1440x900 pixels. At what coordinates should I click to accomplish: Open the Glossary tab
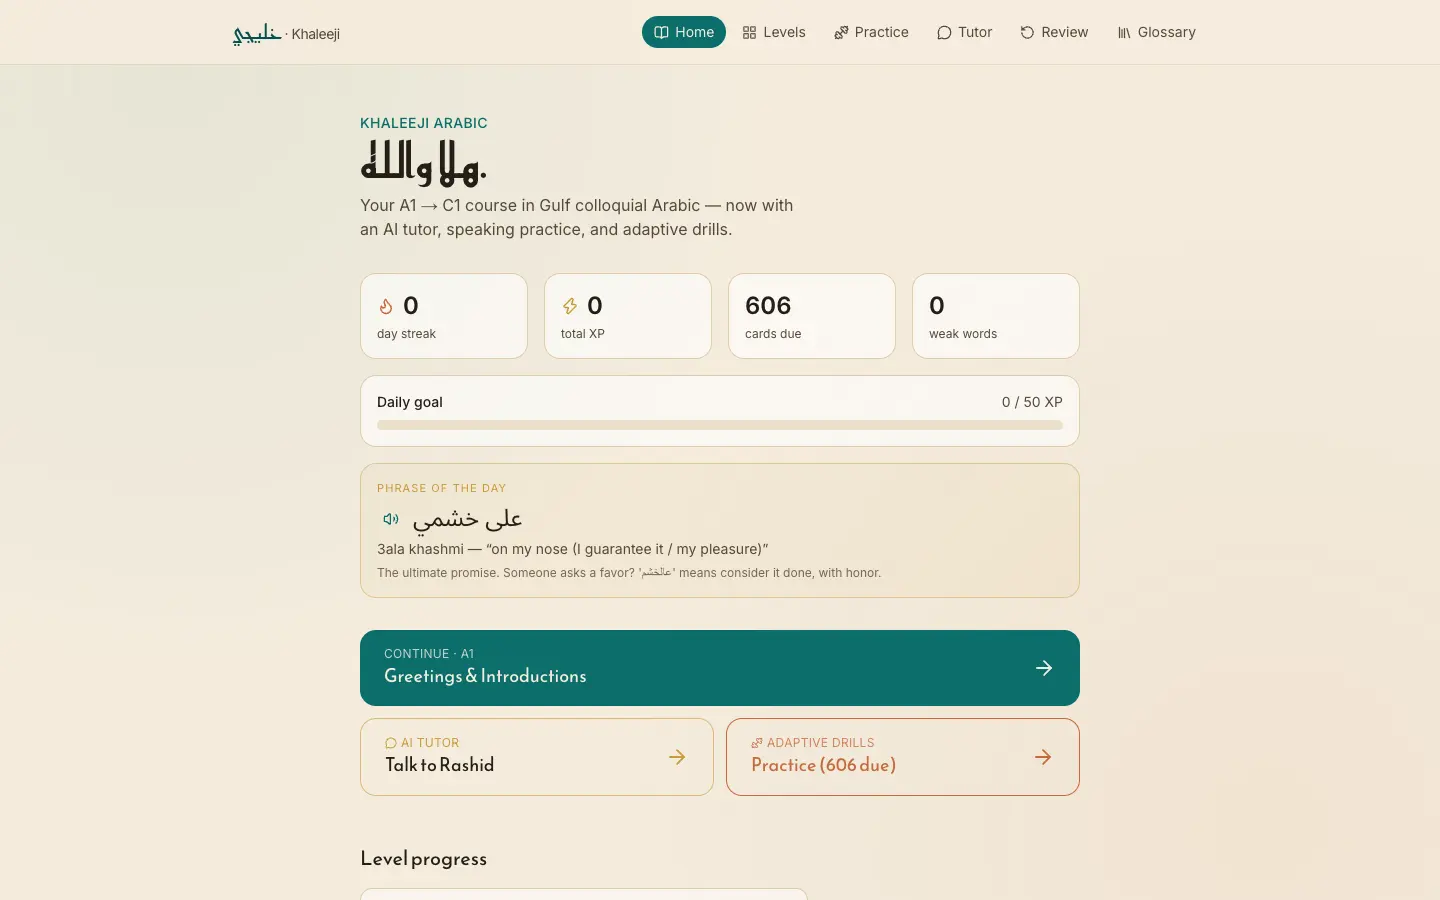pyautogui.click(x=1156, y=32)
